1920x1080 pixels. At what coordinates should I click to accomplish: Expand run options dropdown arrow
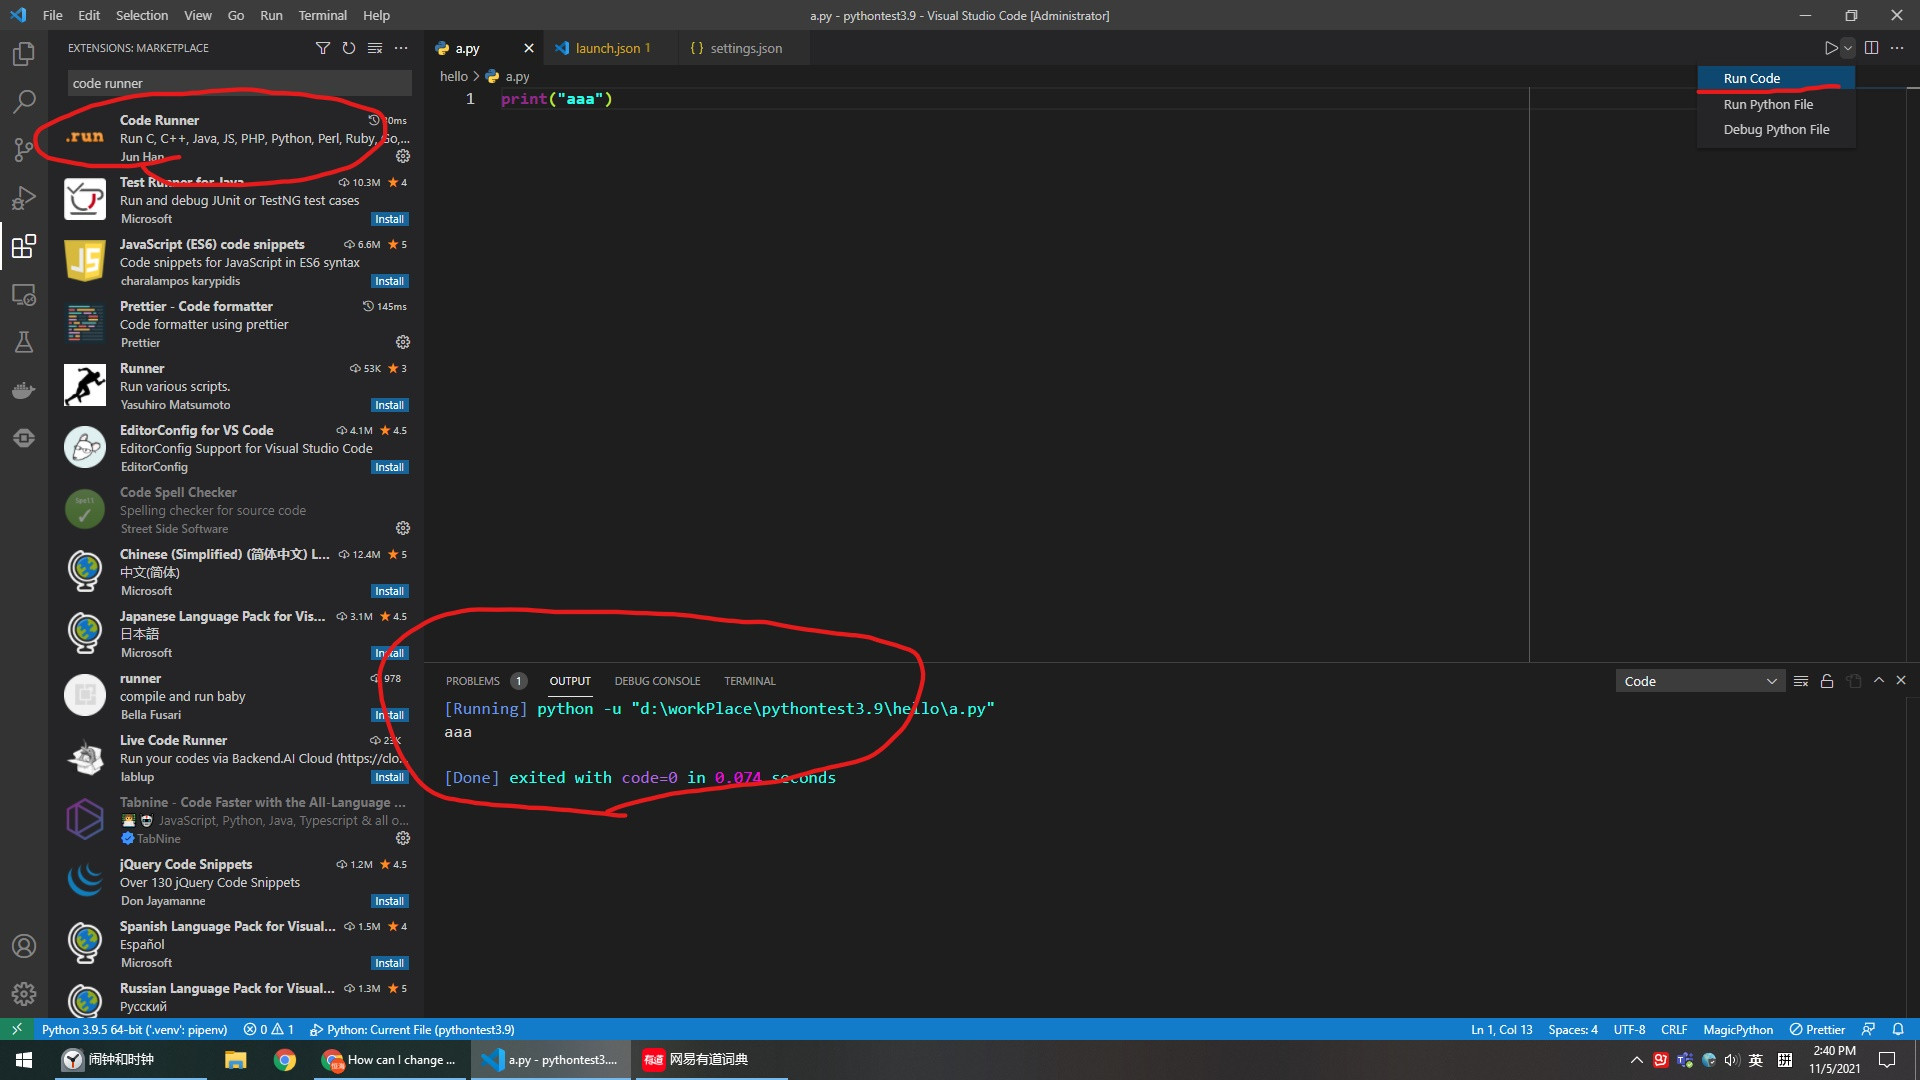click(1848, 48)
